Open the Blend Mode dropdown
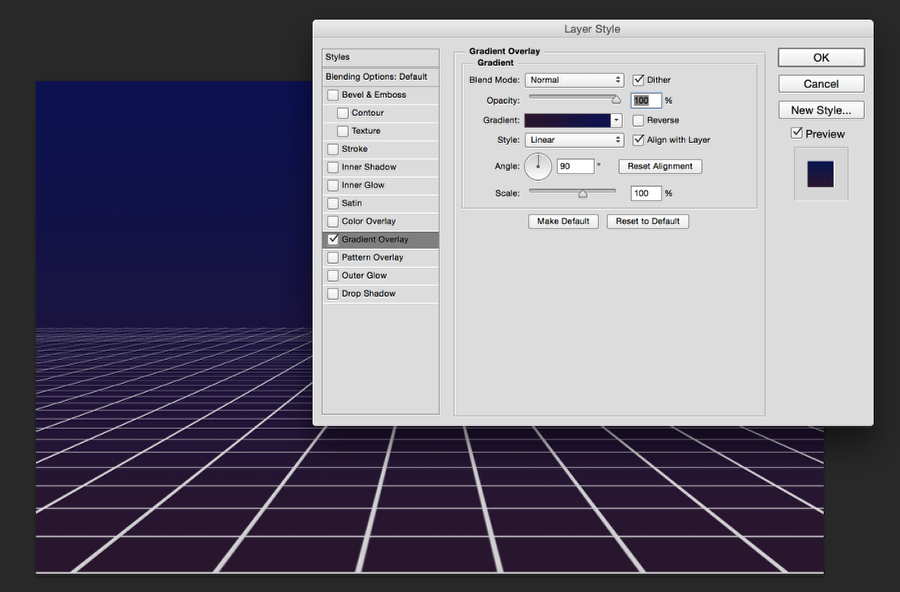Image resolution: width=900 pixels, height=592 pixels. click(x=574, y=80)
